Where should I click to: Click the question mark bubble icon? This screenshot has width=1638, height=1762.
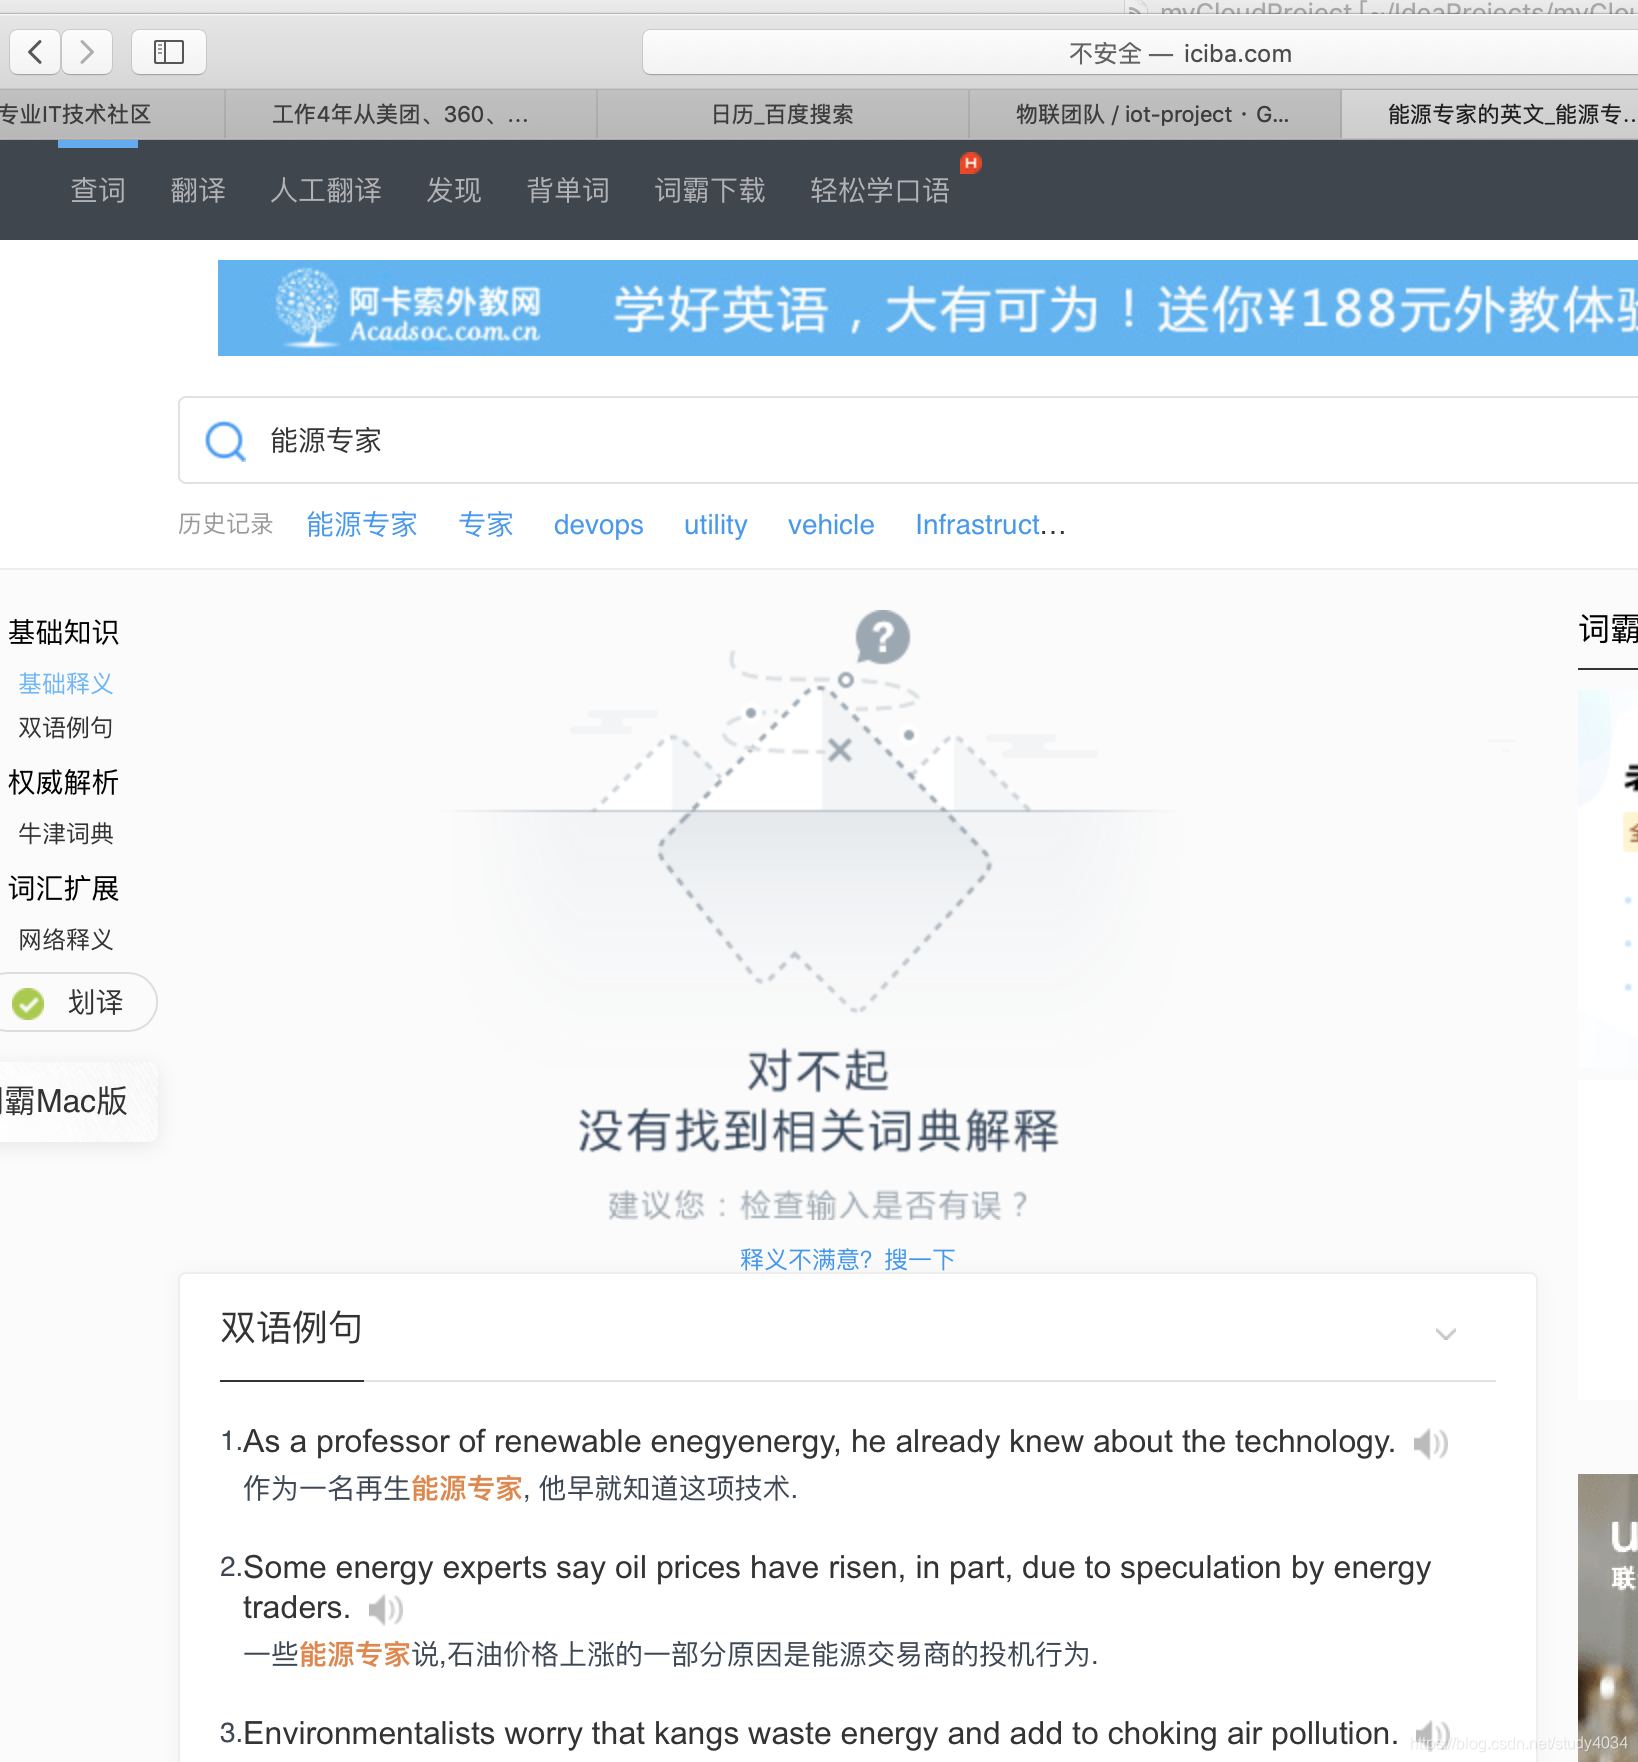coord(882,637)
